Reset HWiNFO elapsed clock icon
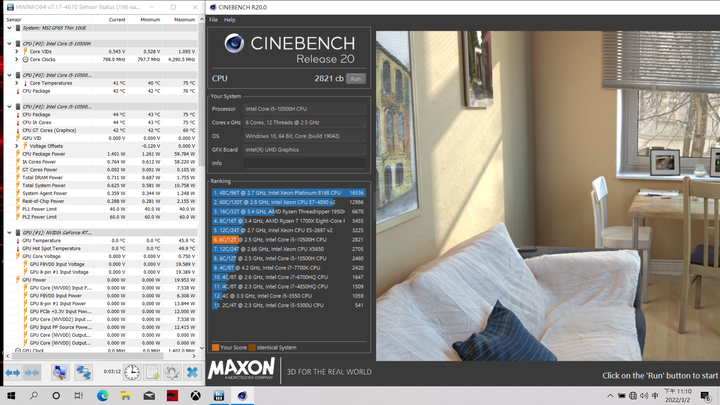Screen dimensions: 720x405 pyautogui.click(x=132, y=372)
